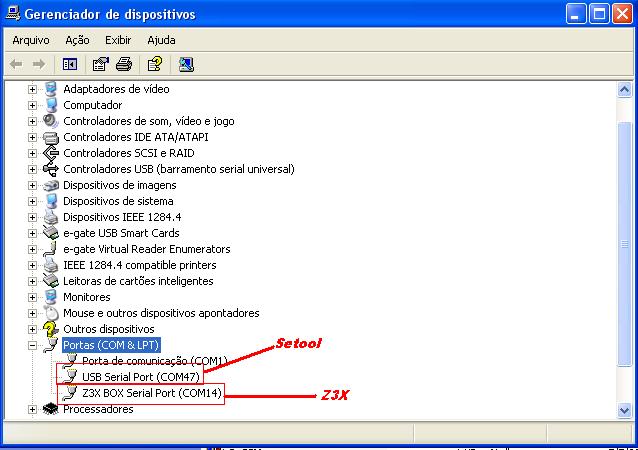Viewport: 638px width, 450px height.
Task: Click the Print toolbar icon
Action: (x=124, y=64)
